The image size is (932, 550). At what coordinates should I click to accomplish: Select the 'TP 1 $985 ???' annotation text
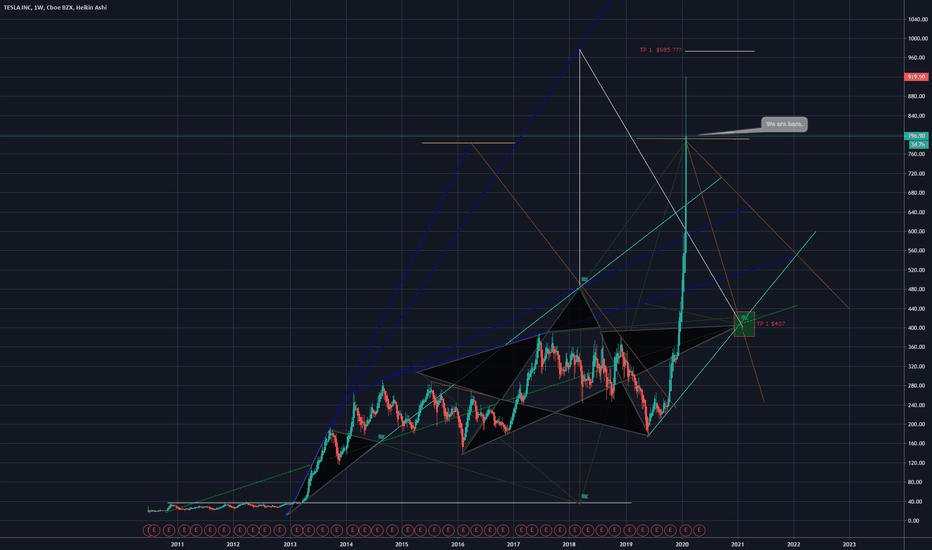point(660,50)
